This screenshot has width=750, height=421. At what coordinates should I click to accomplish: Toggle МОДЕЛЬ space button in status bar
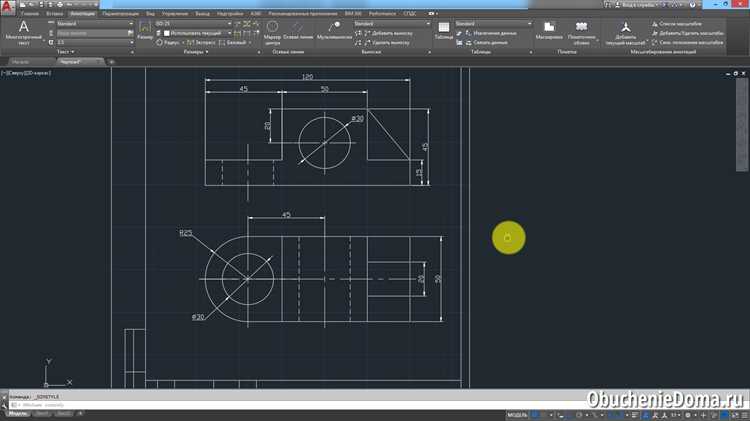tap(518, 415)
